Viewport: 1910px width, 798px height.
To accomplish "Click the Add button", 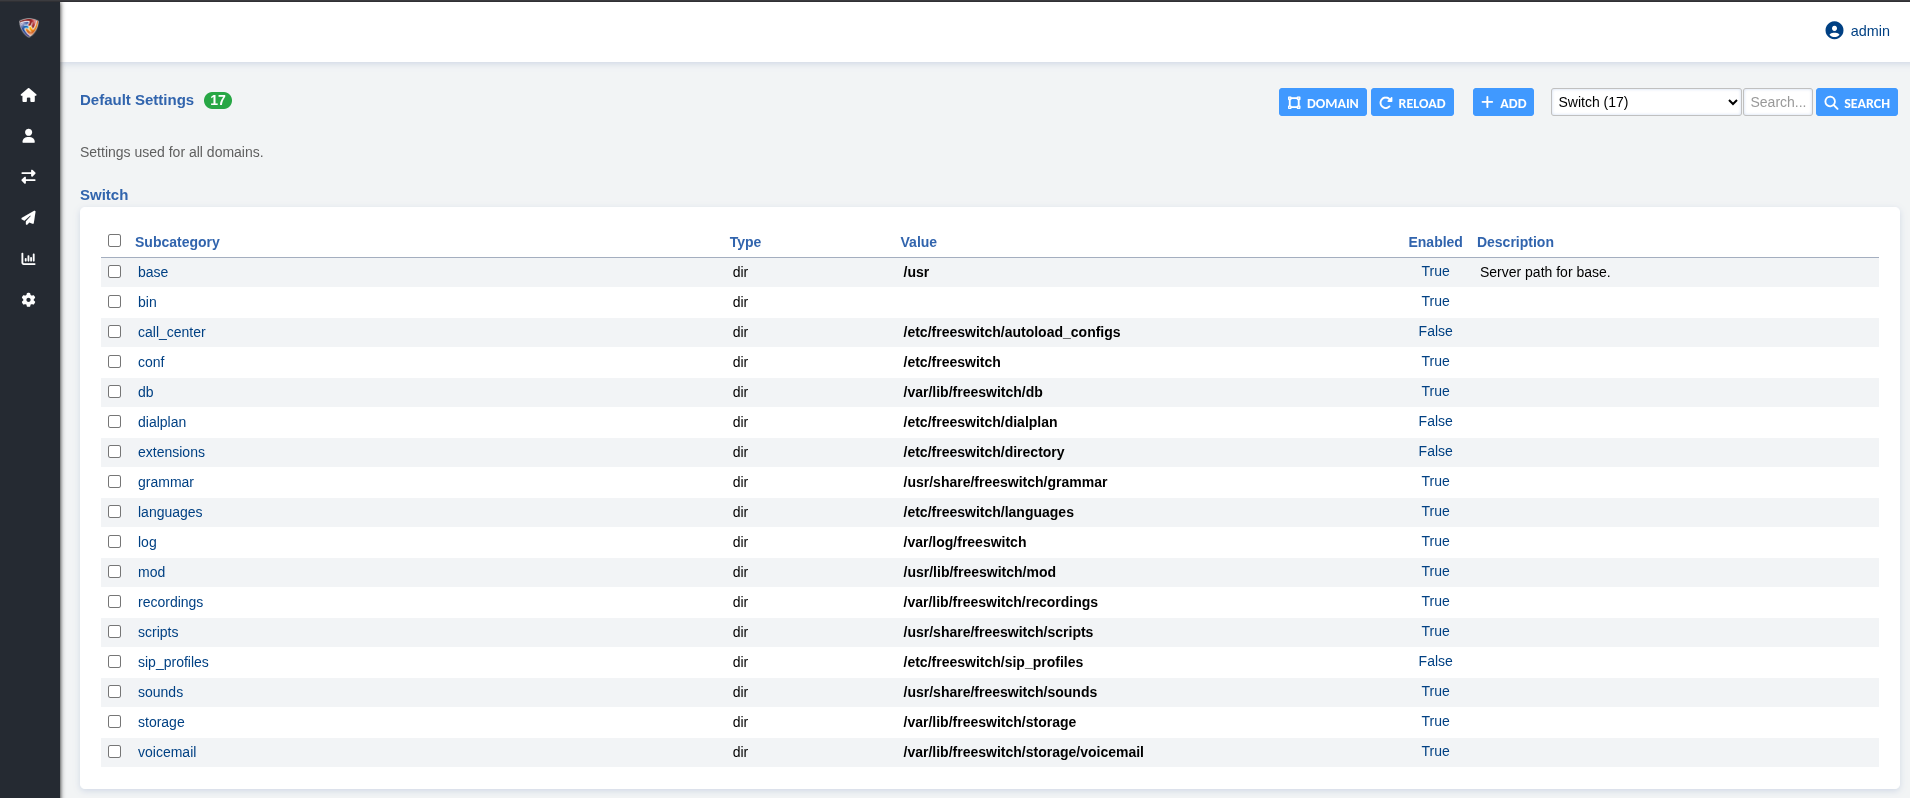I will (x=1503, y=103).
